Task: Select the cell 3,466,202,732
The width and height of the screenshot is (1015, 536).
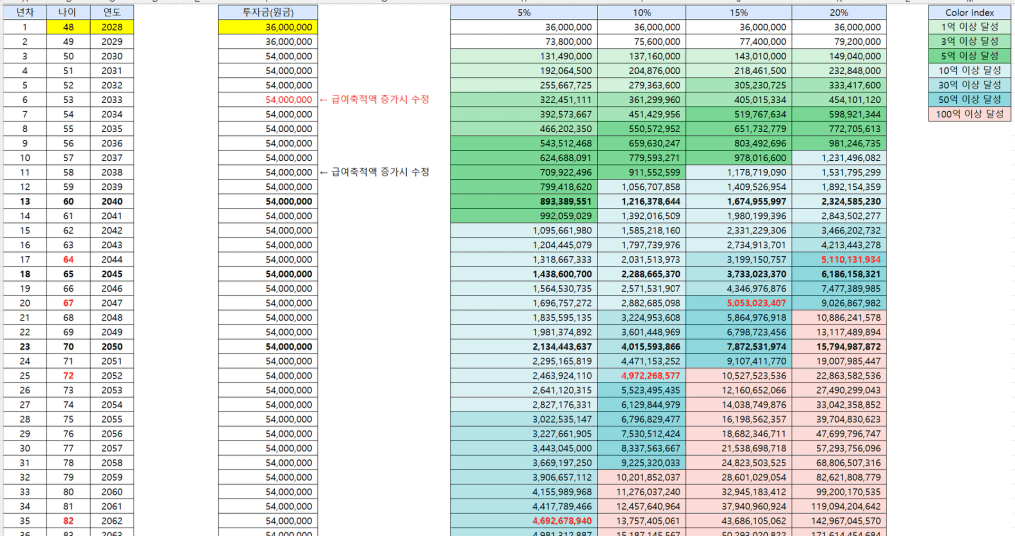Action: (x=839, y=230)
